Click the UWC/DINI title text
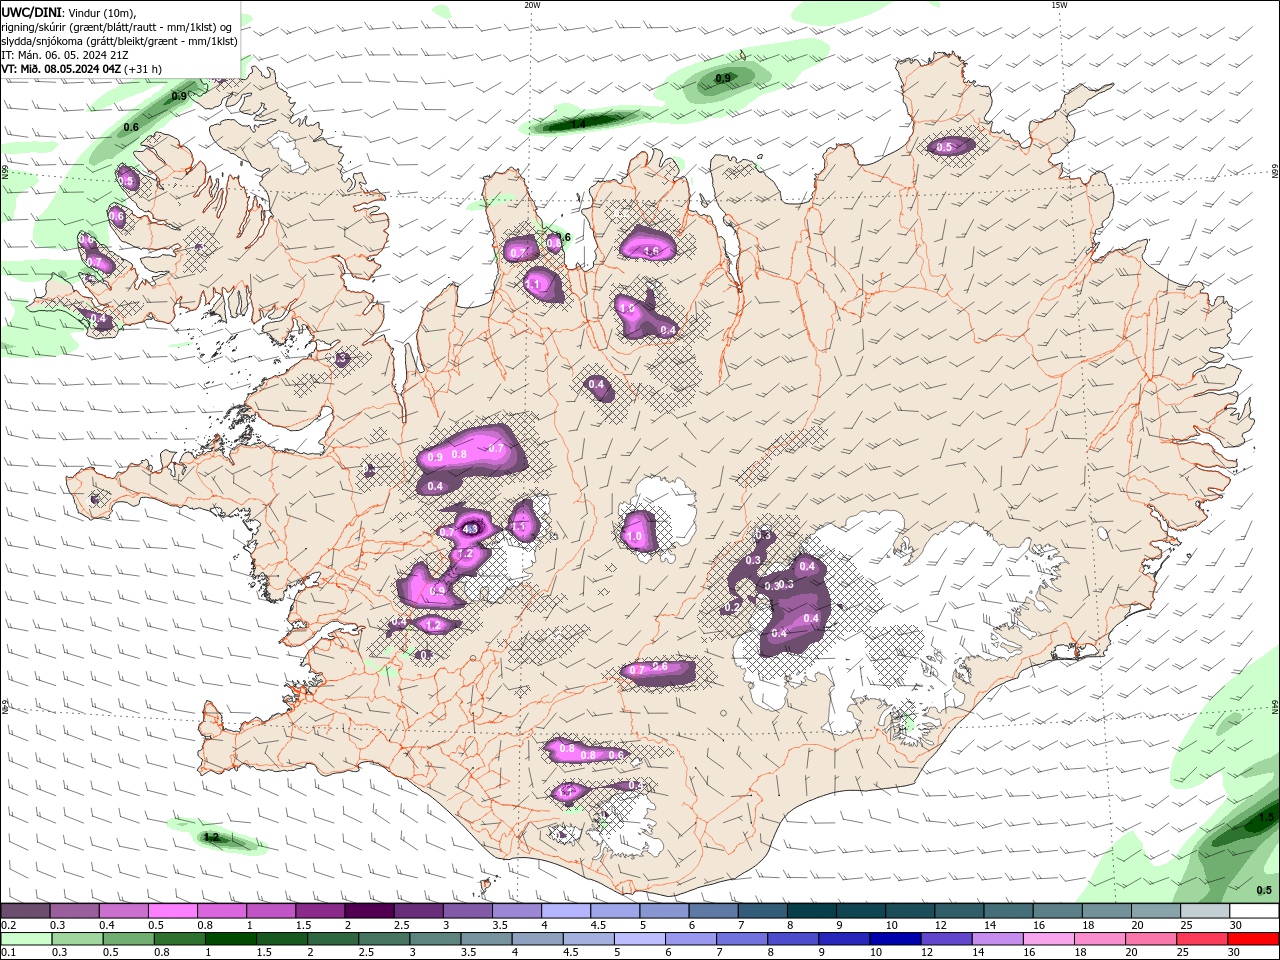The width and height of the screenshot is (1280, 960). [31, 12]
